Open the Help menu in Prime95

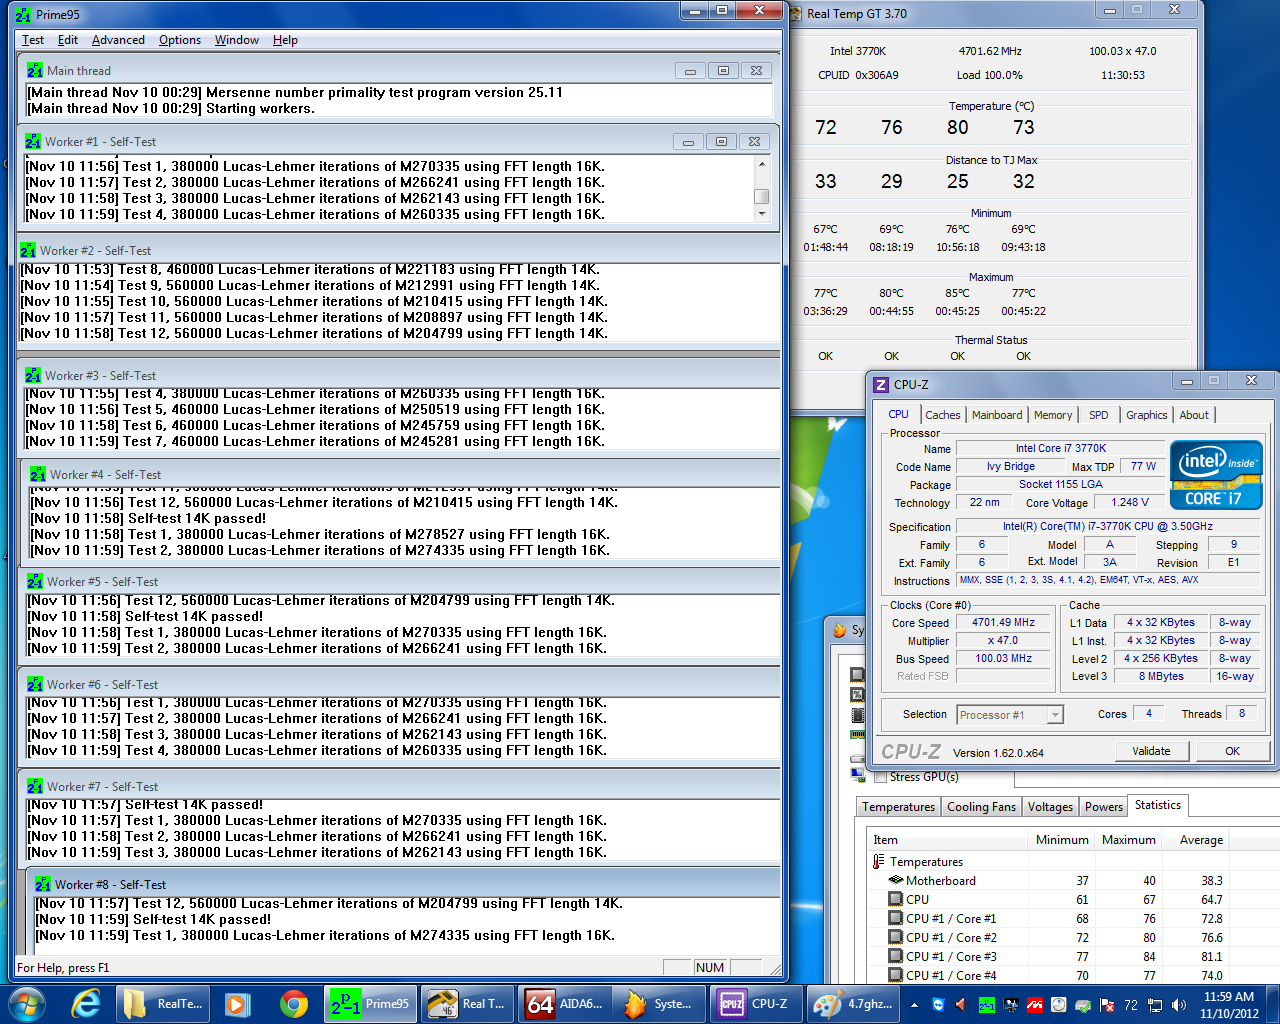[285, 40]
